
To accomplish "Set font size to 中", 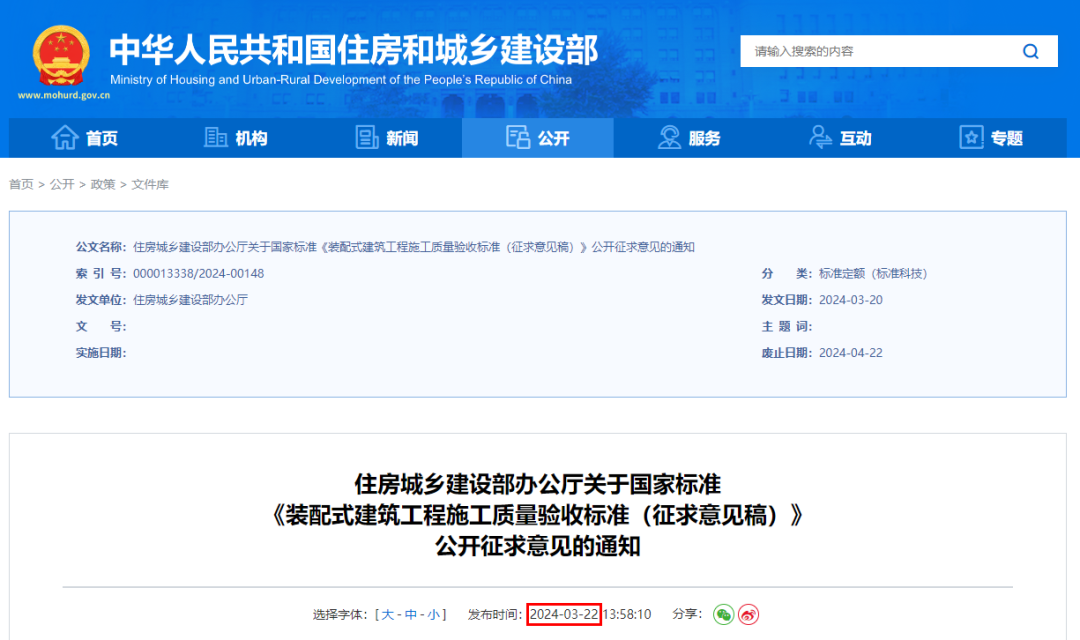I will click(x=411, y=615).
